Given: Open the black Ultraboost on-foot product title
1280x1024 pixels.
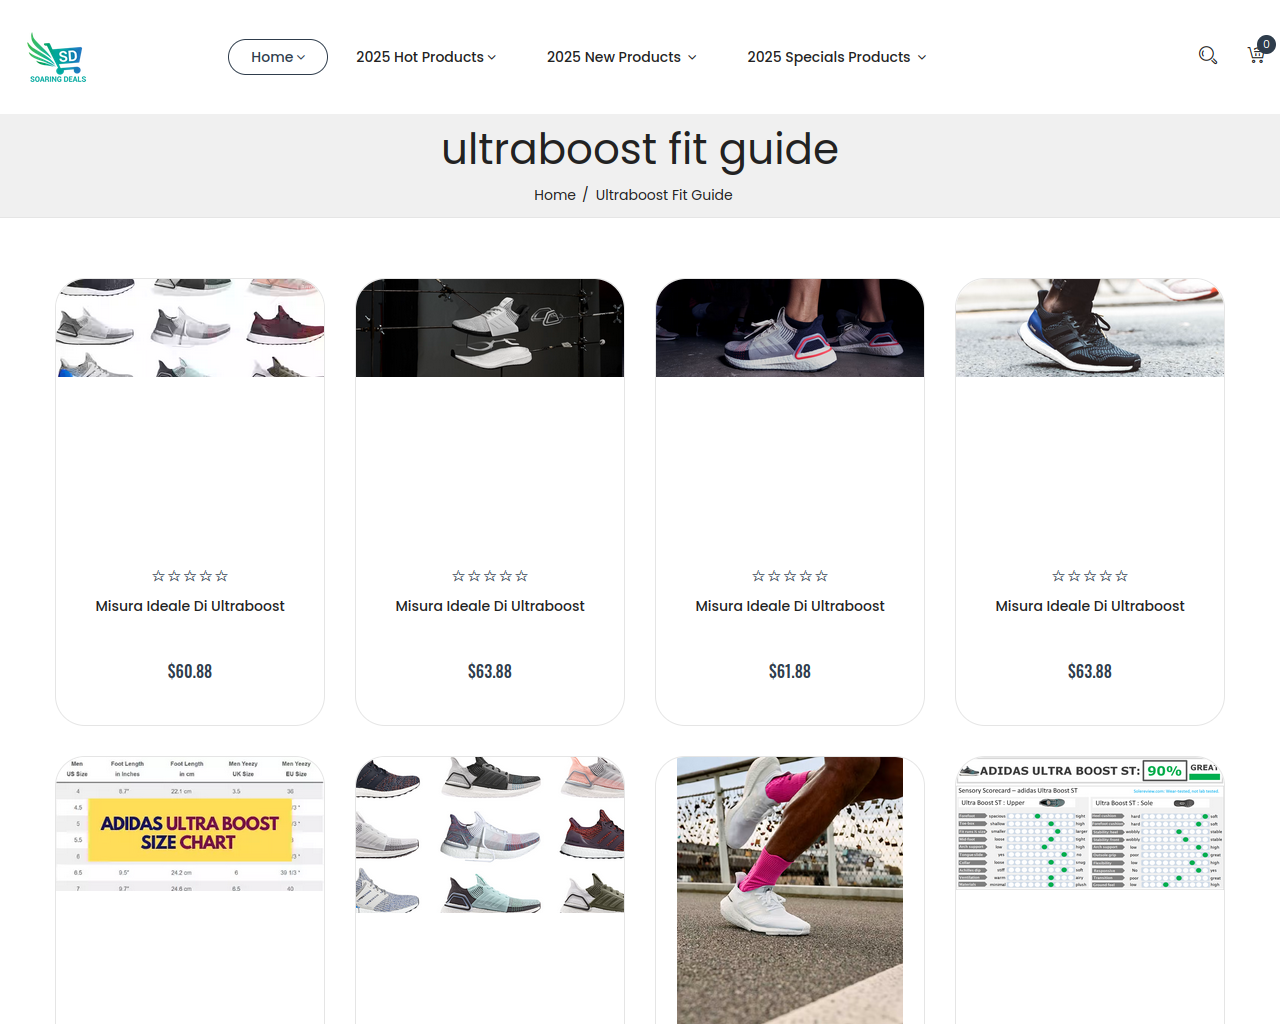Looking at the screenshot, I should coord(1090,606).
